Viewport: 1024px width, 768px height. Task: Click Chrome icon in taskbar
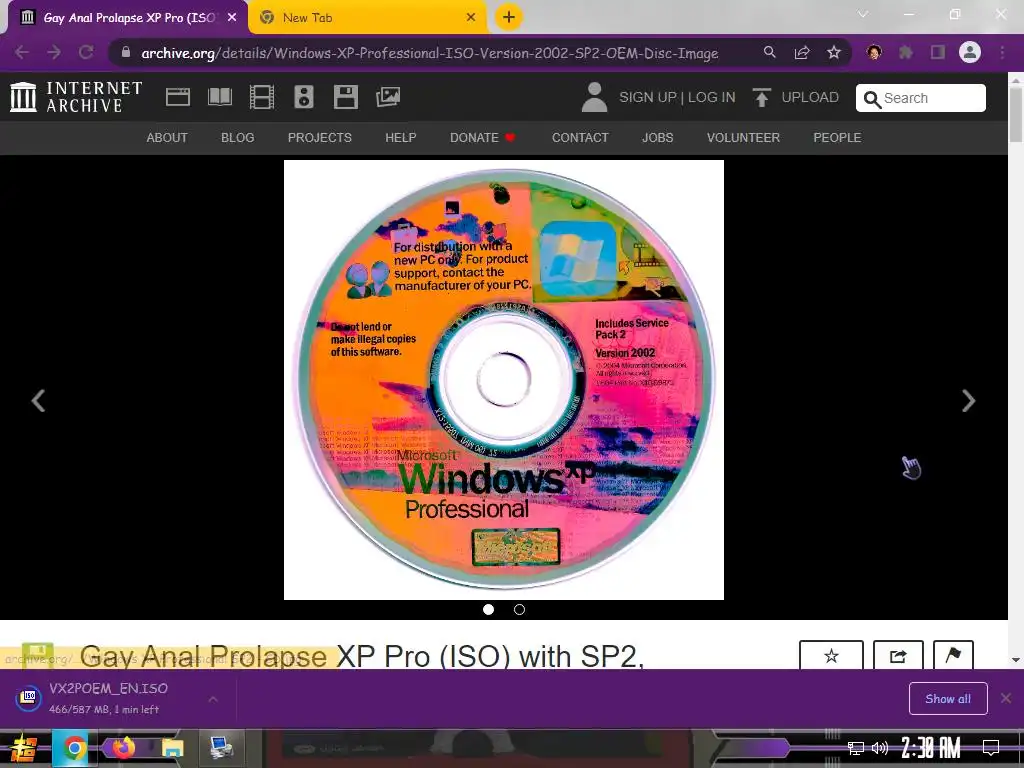pos(74,748)
